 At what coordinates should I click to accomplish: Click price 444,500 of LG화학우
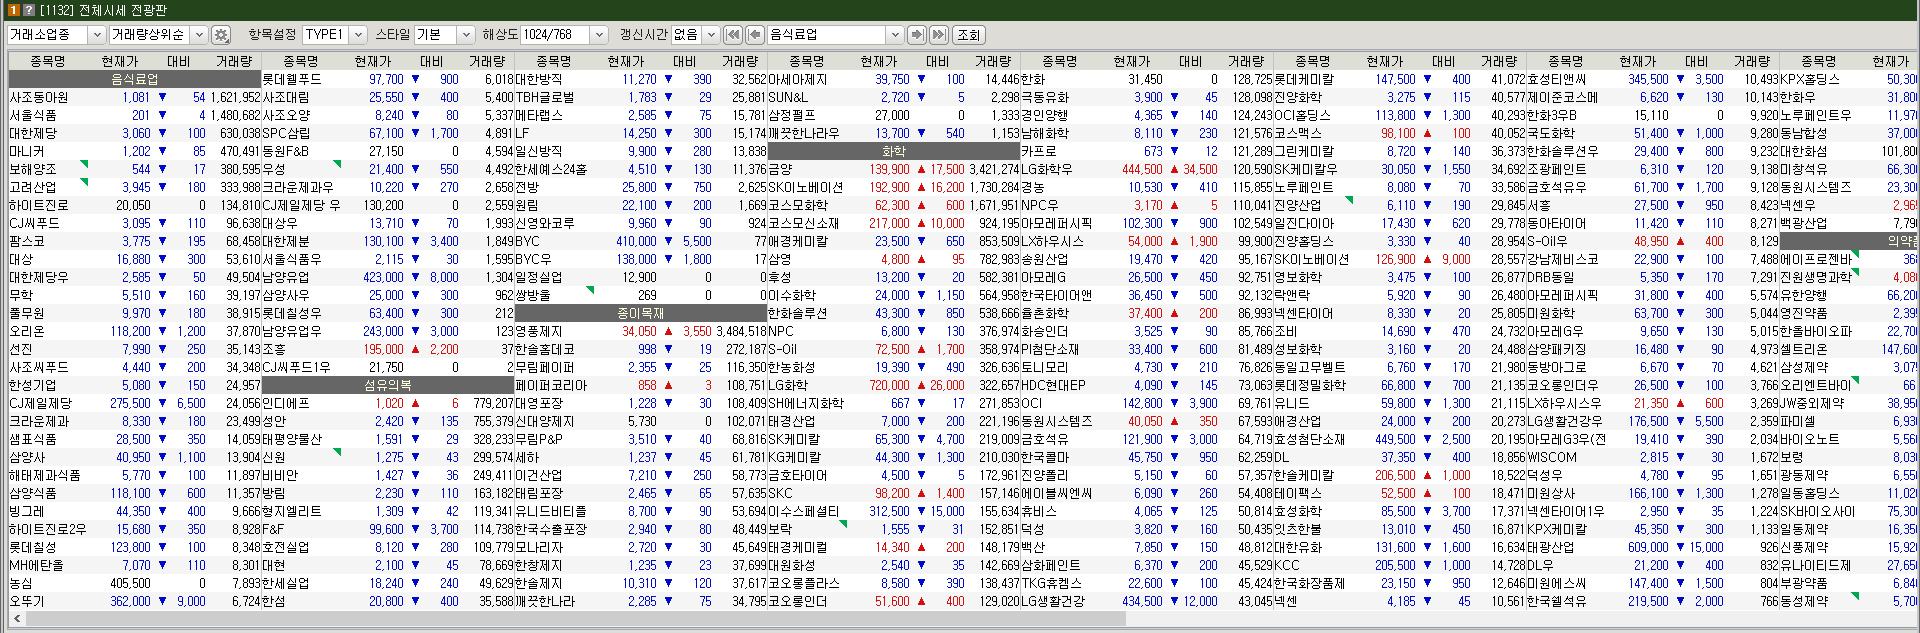pos(1142,169)
